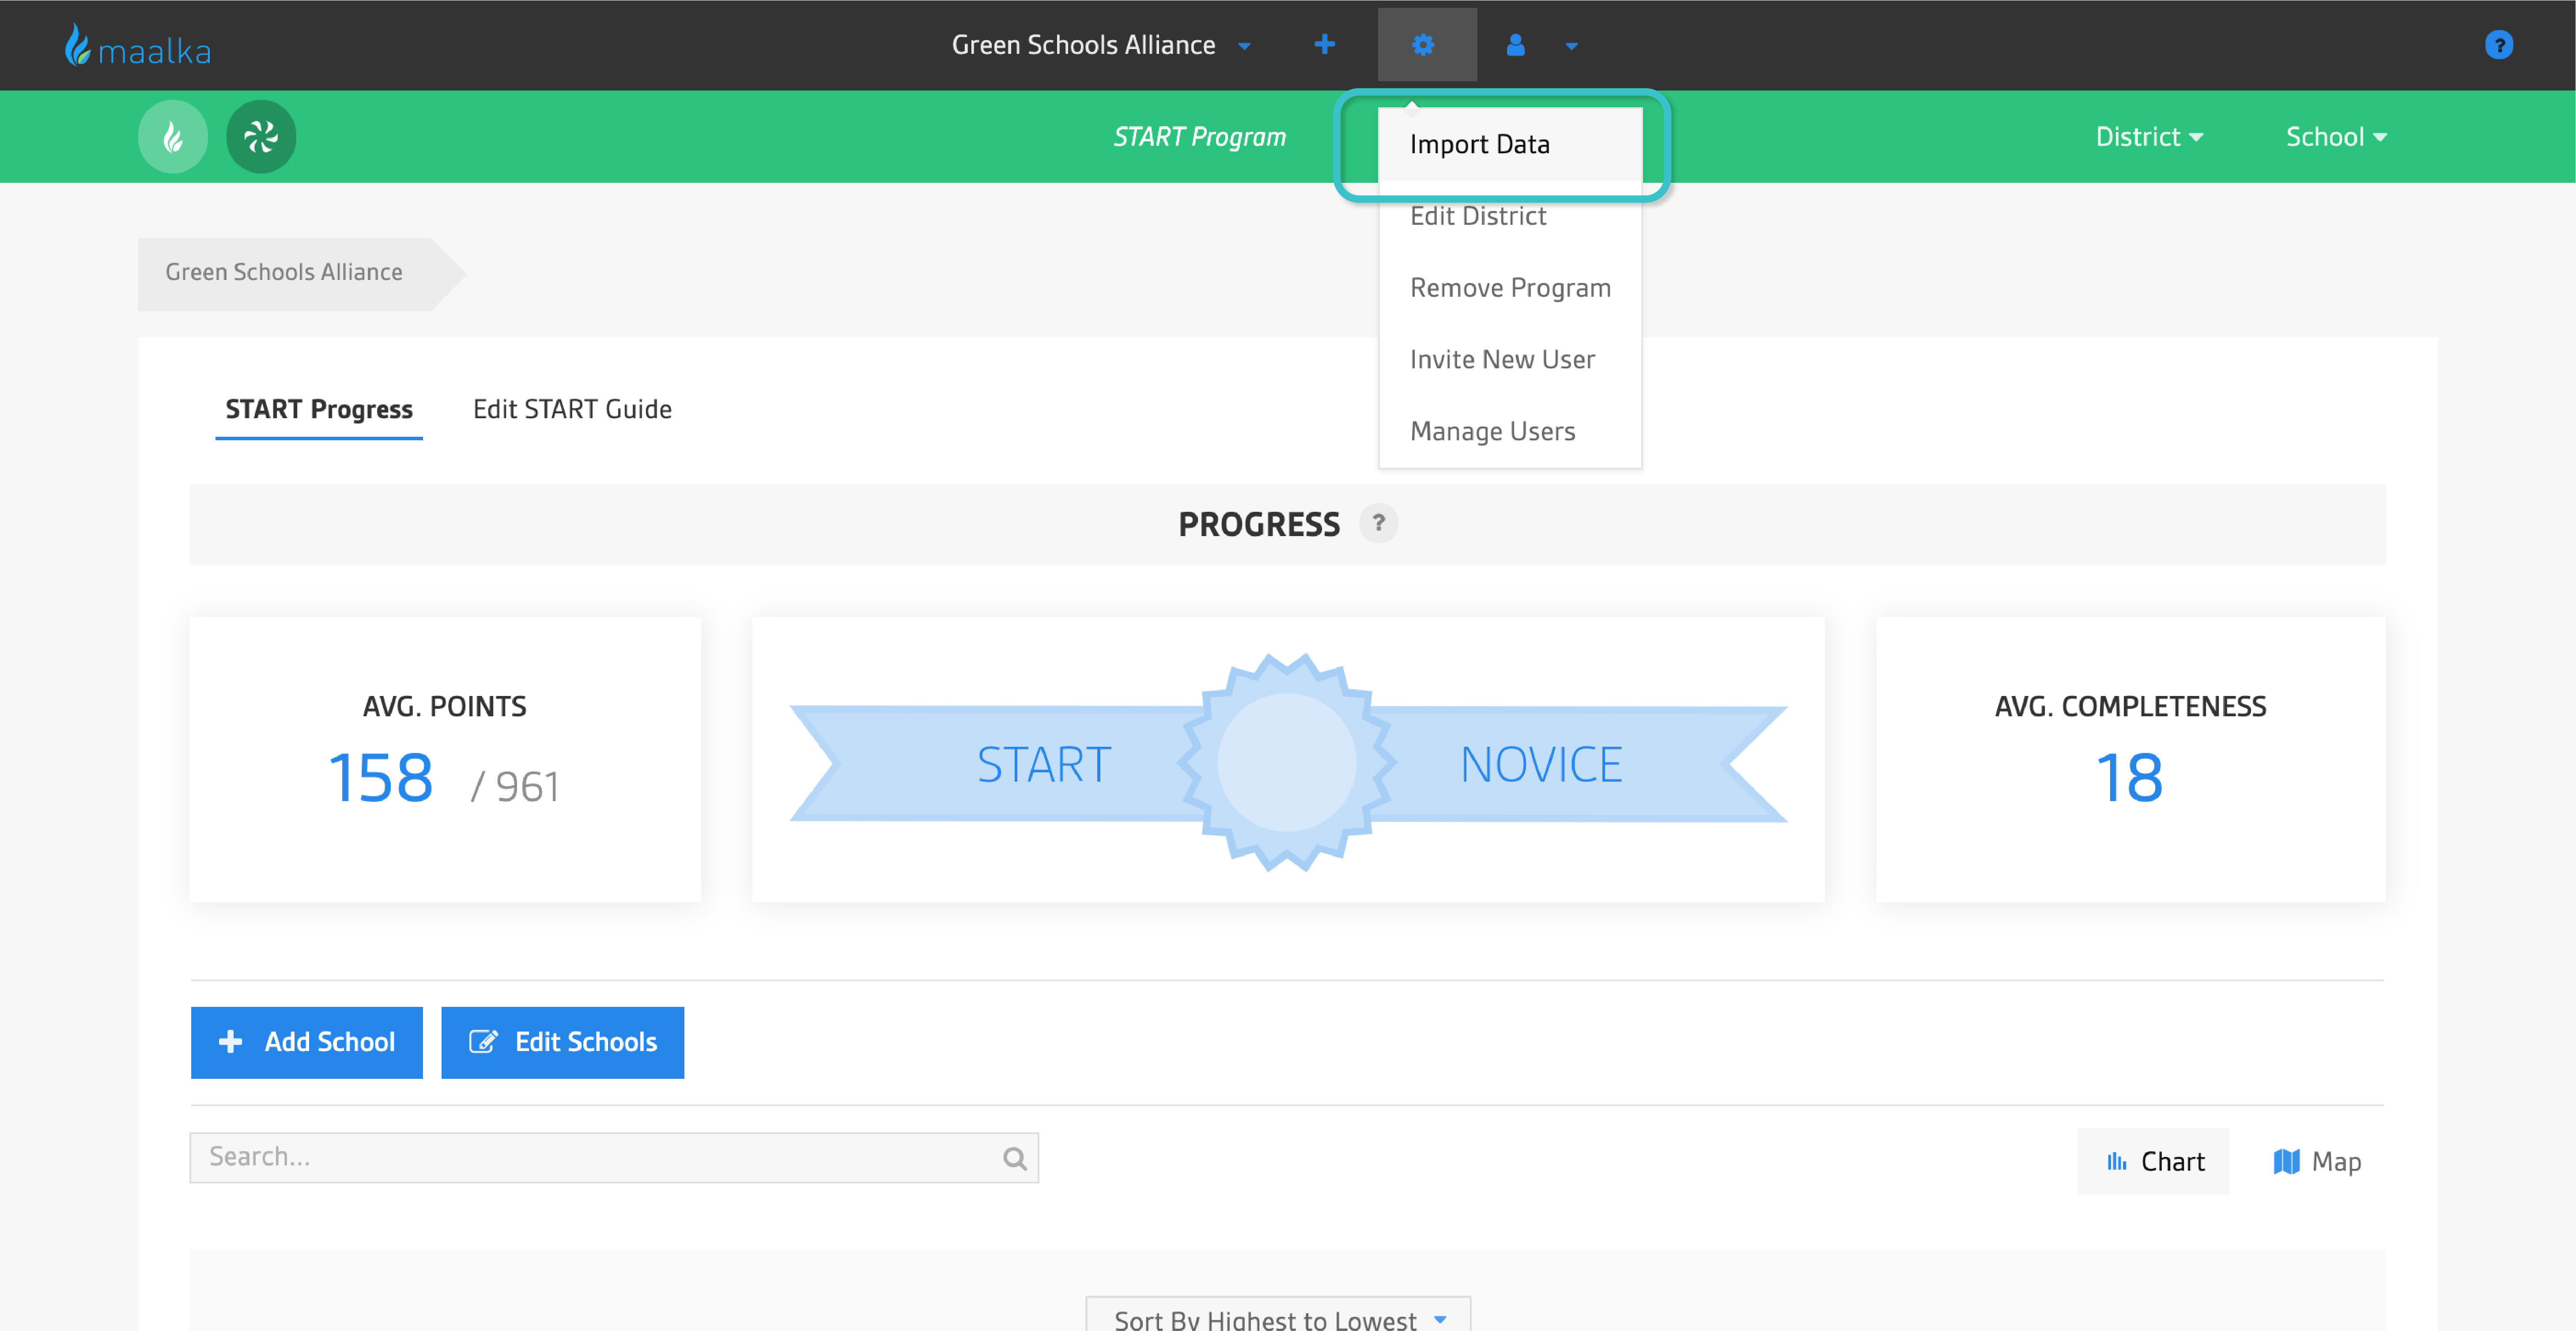Focus the Search input field

(614, 1158)
